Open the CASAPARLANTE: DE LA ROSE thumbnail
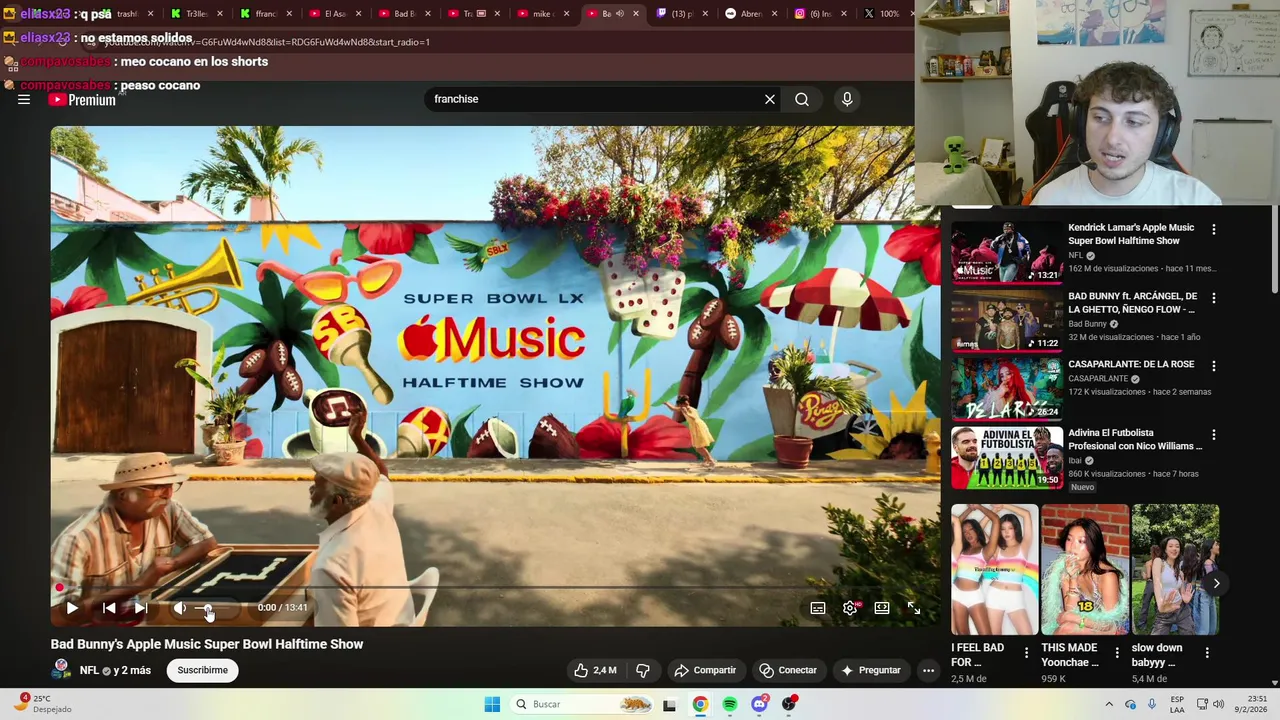Viewport: 1280px width, 720px height. (x=1007, y=389)
